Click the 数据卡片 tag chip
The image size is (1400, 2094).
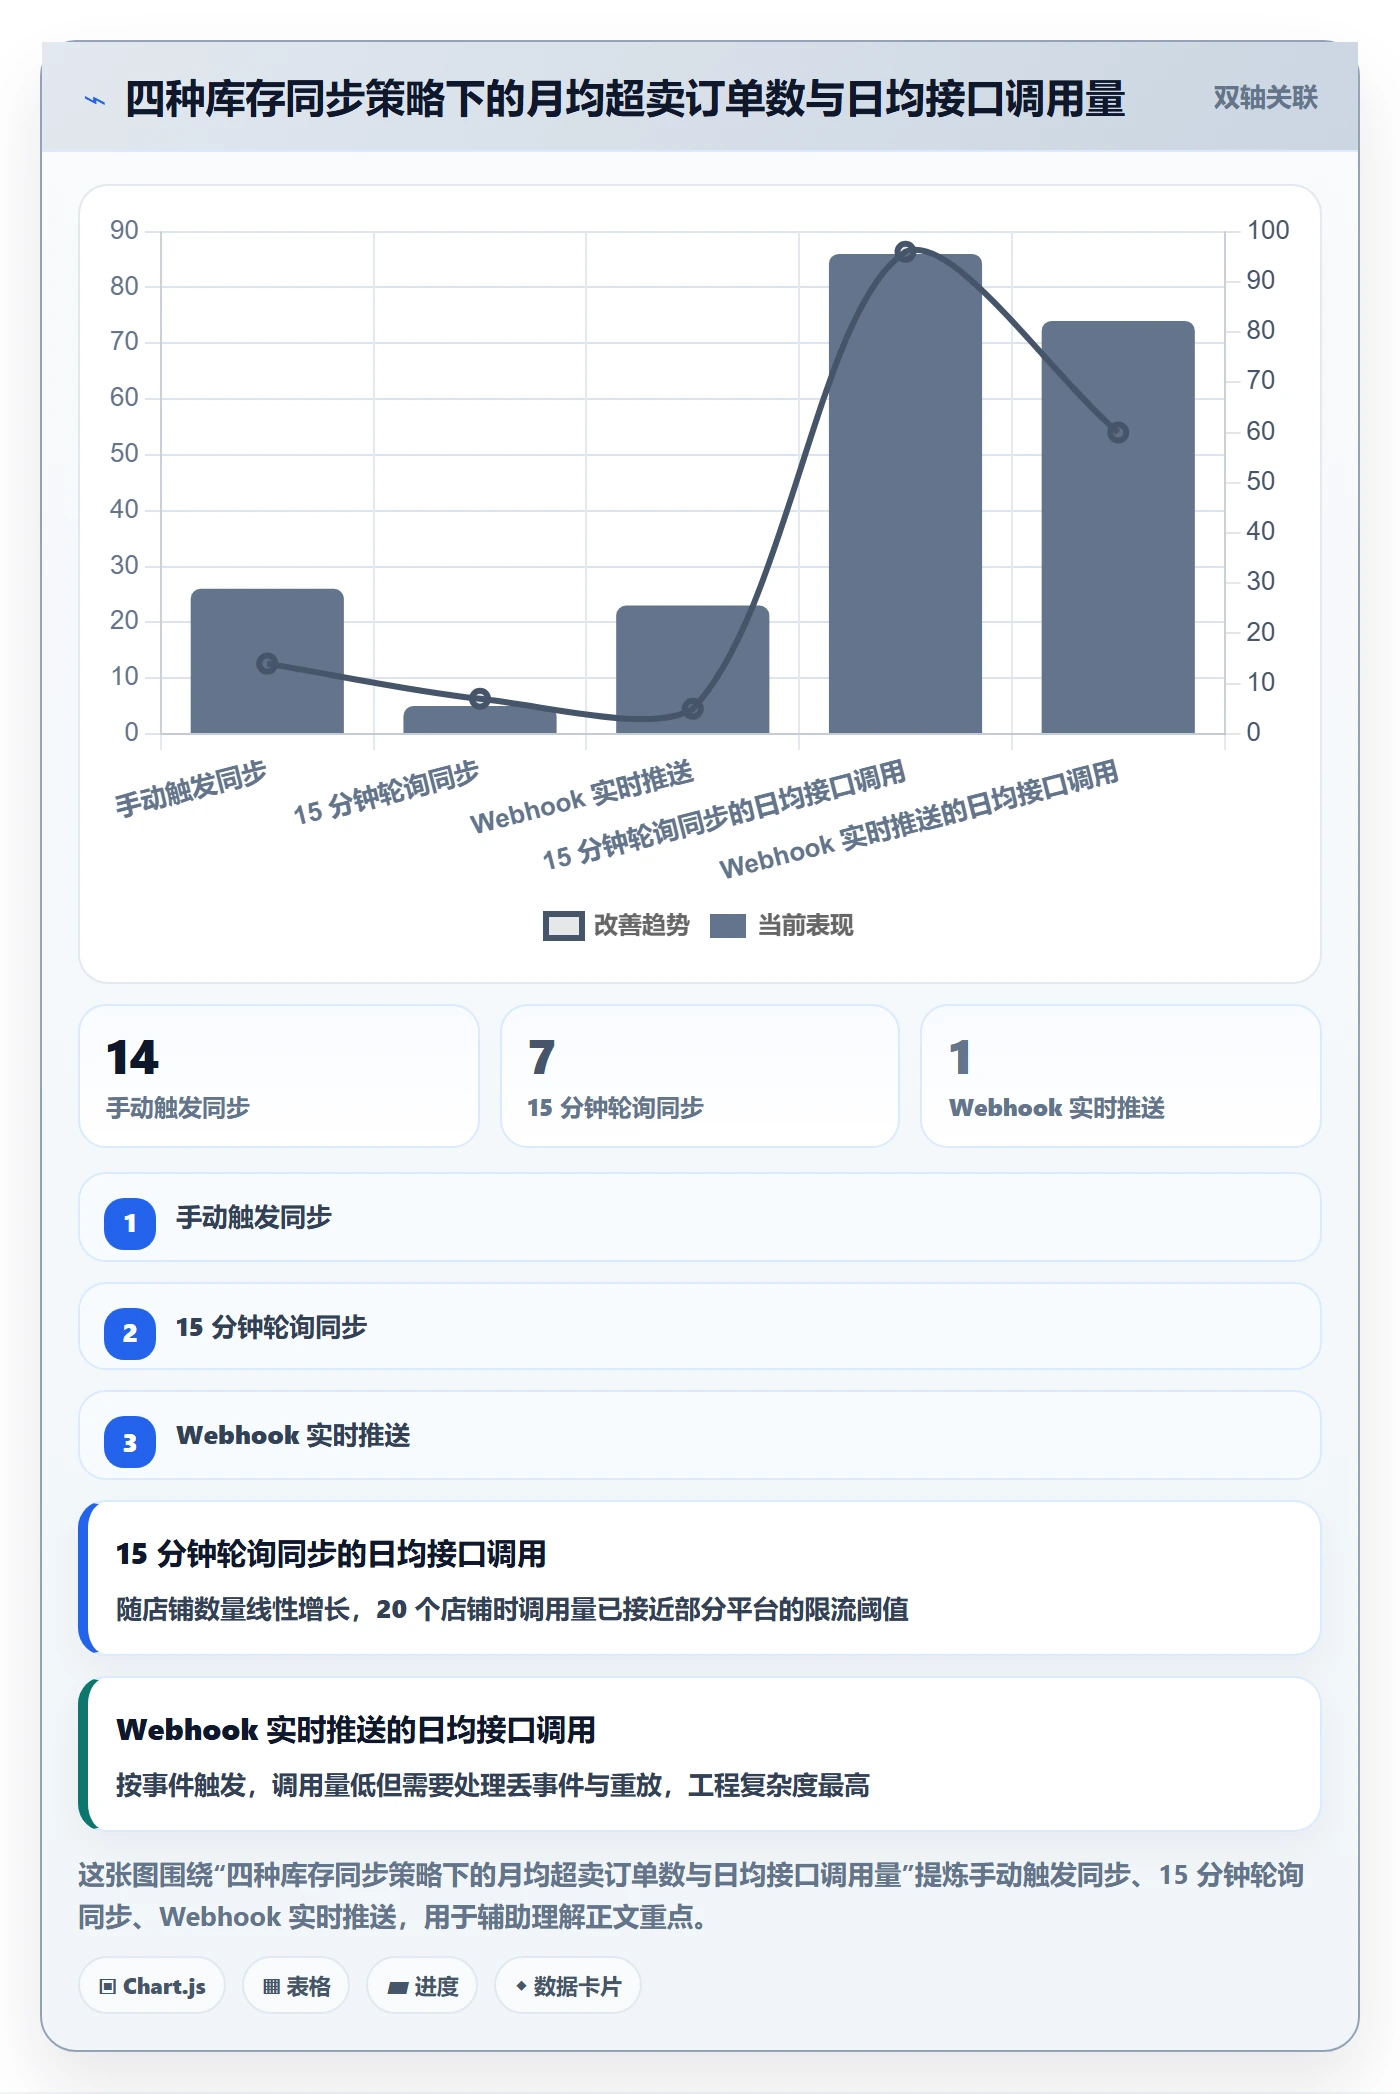[568, 1986]
